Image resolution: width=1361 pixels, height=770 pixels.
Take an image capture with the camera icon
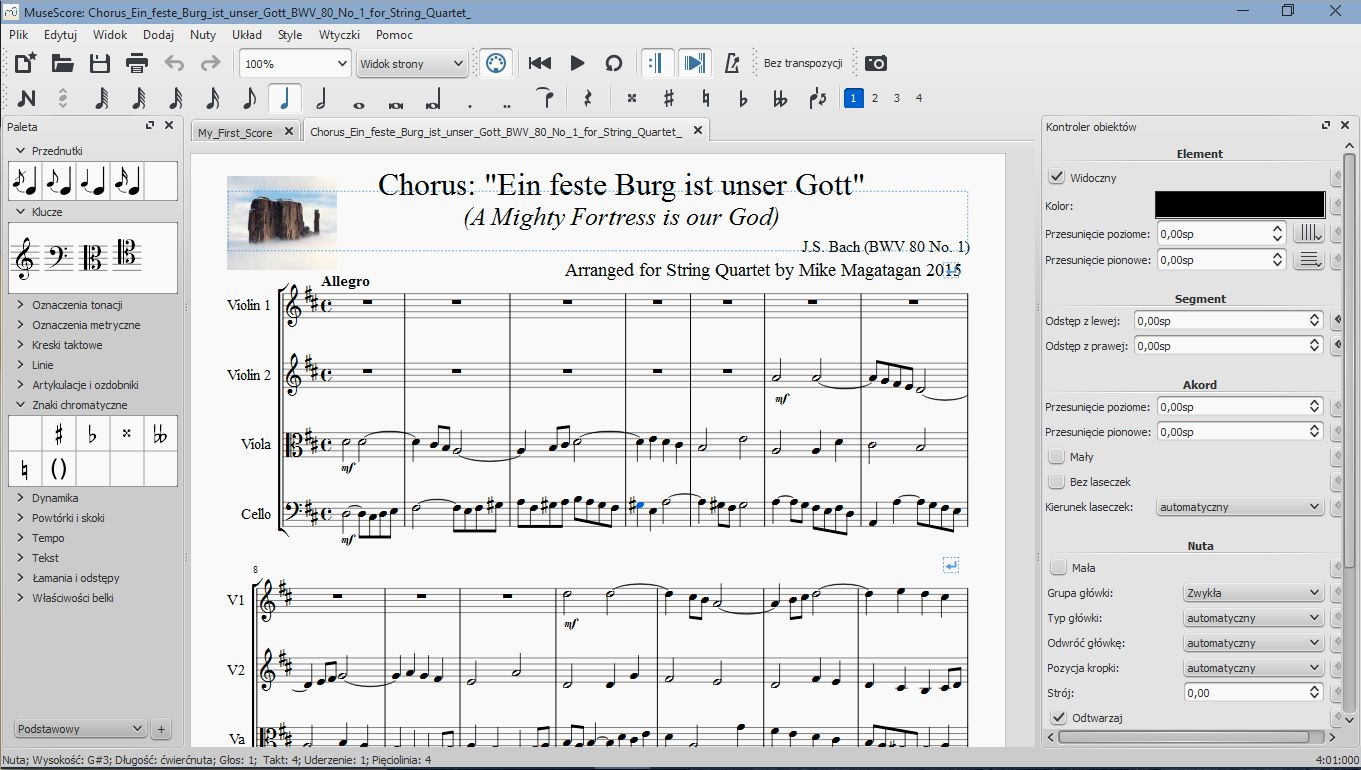coord(876,63)
